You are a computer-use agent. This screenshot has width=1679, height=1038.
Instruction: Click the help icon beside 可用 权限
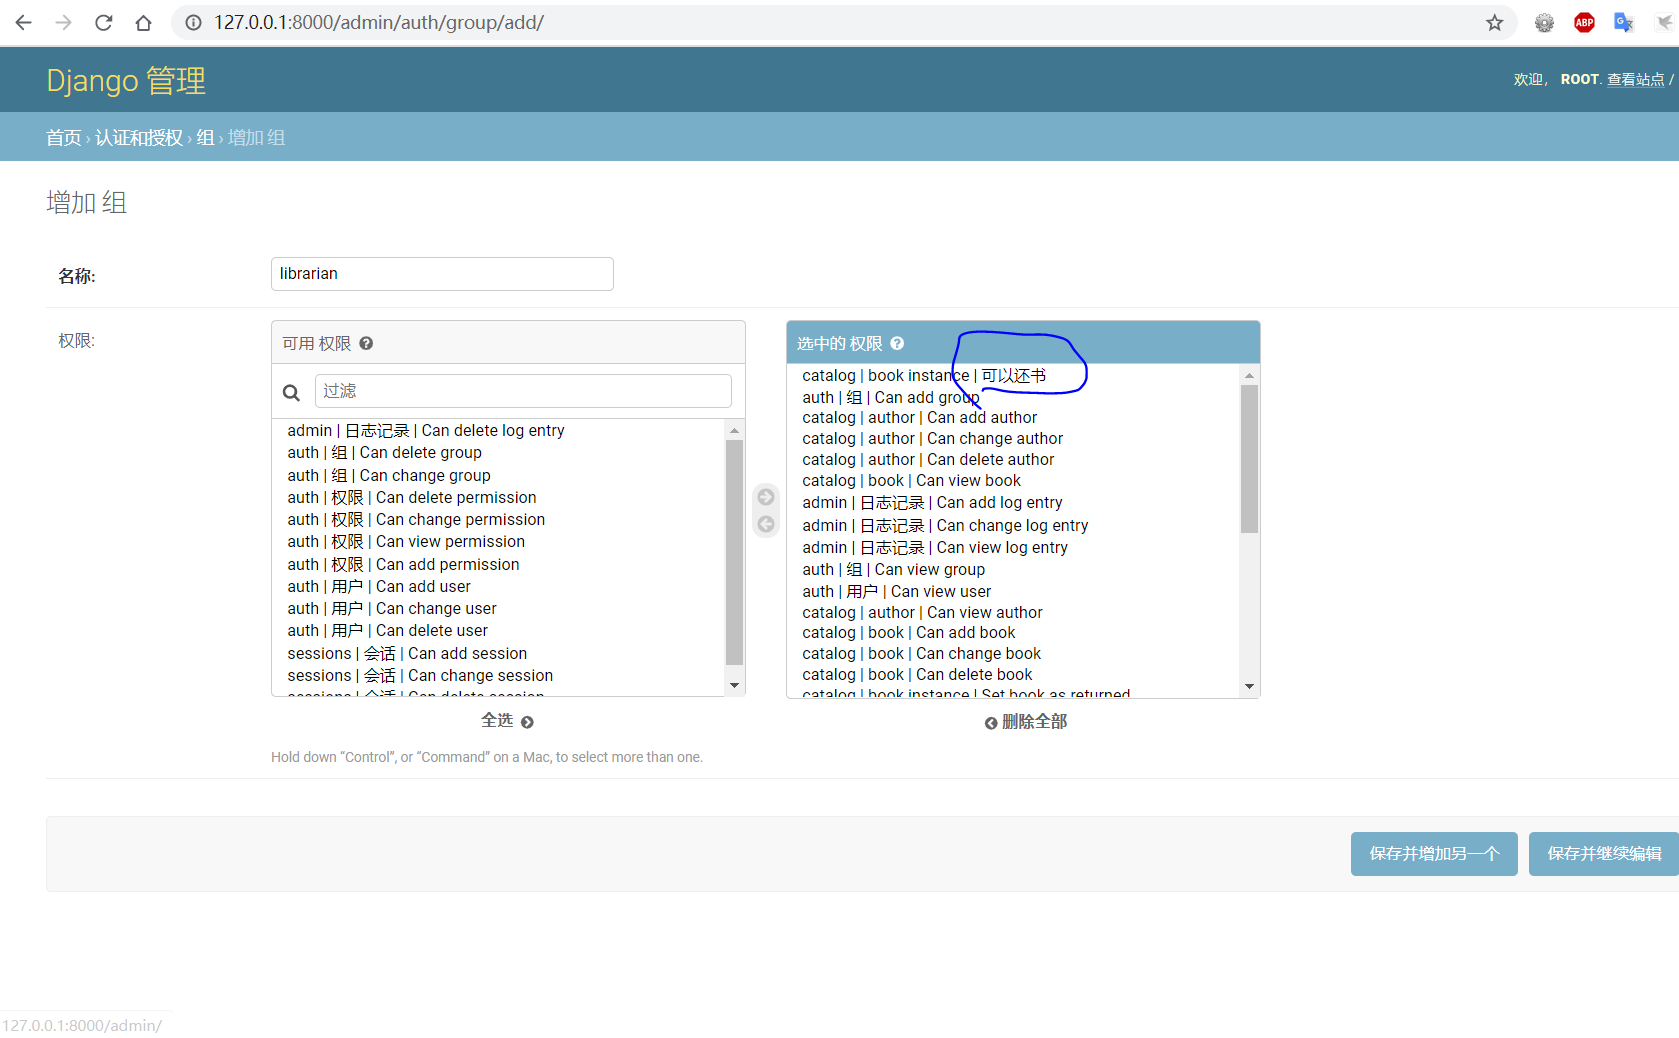[x=366, y=343]
